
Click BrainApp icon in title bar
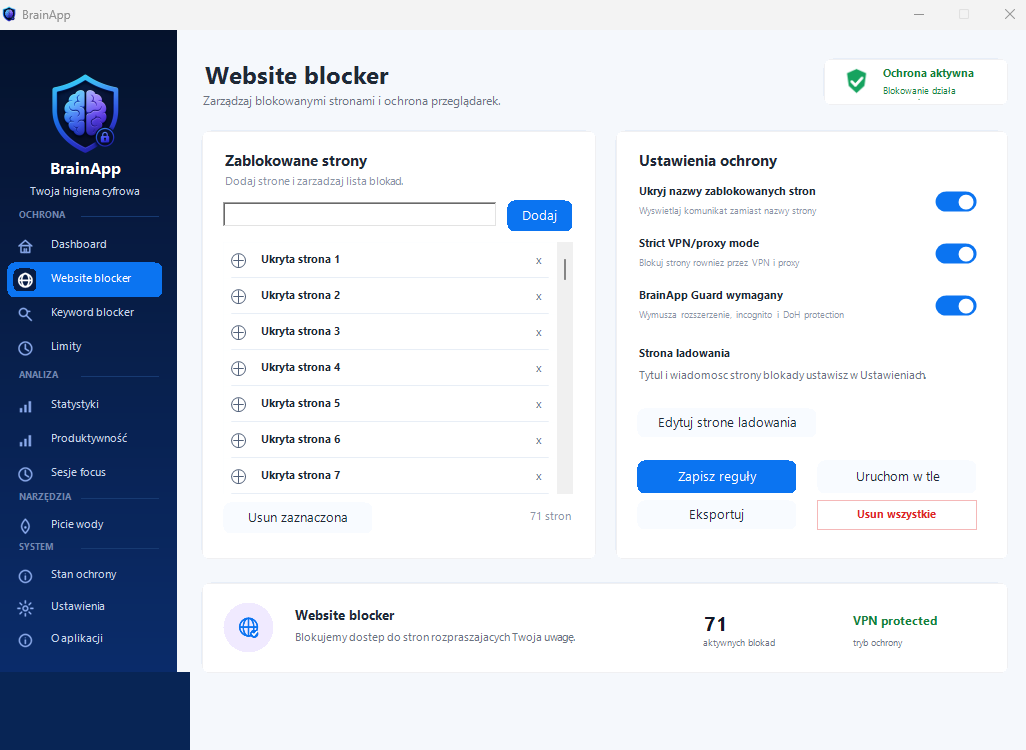9,14
